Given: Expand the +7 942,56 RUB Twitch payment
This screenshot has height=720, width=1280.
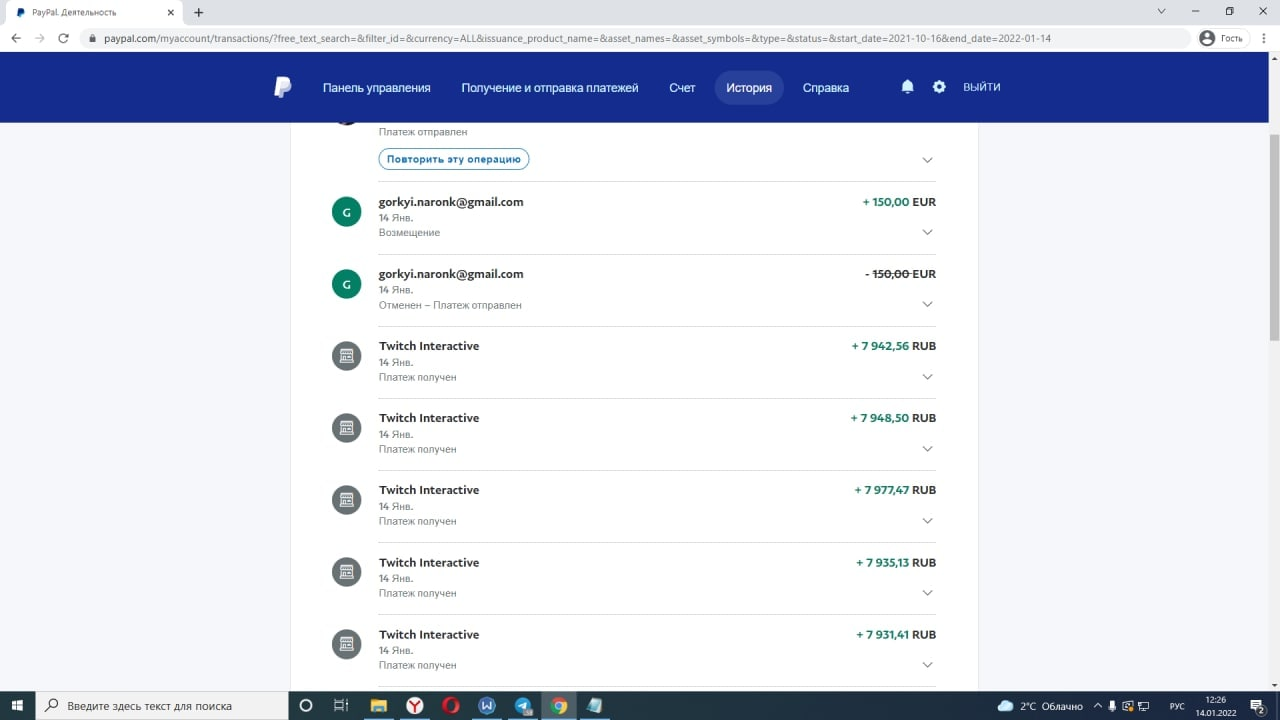Looking at the screenshot, I should point(927,377).
